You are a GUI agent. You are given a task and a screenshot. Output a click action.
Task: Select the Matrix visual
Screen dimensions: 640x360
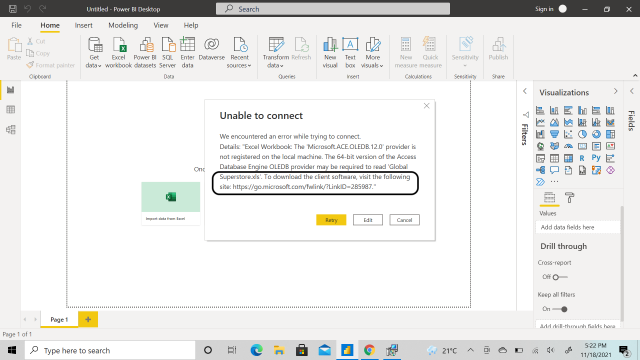568,158
